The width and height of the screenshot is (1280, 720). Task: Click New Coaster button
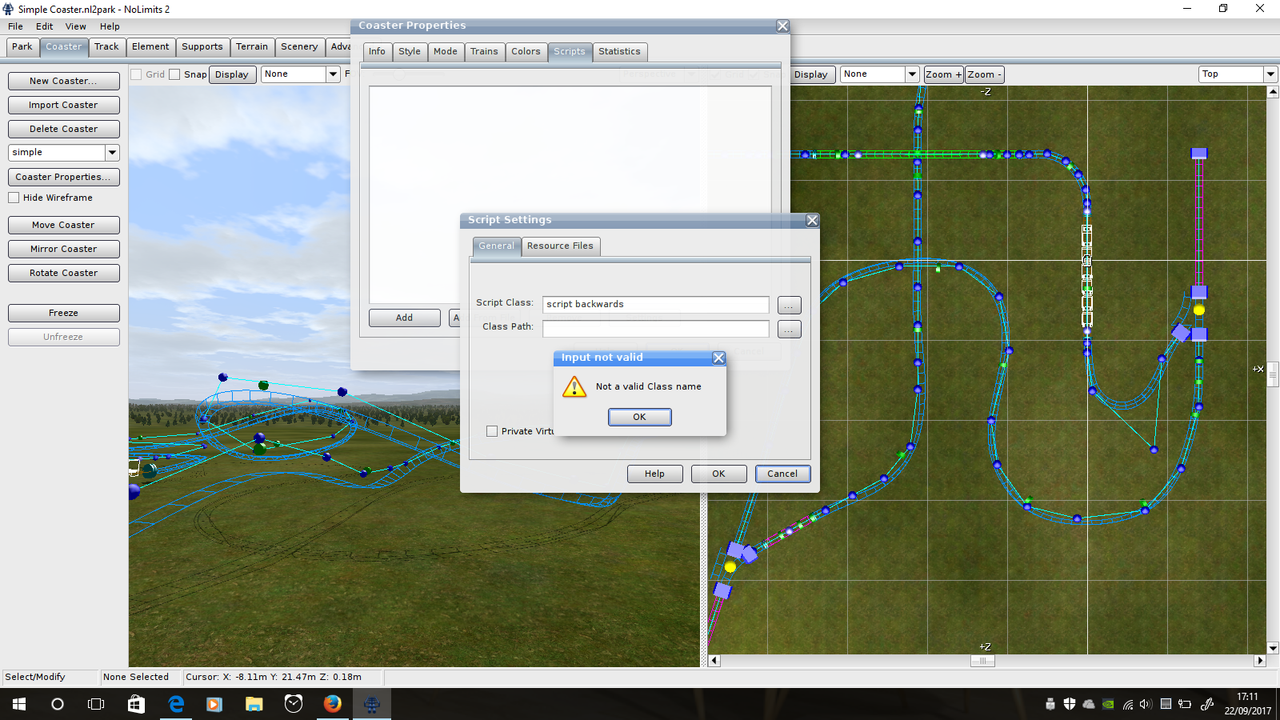pos(63,81)
